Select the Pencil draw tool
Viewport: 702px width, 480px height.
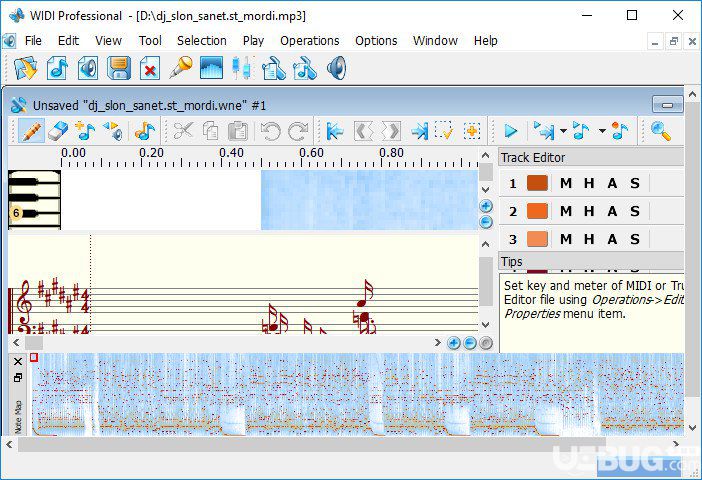[31, 131]
